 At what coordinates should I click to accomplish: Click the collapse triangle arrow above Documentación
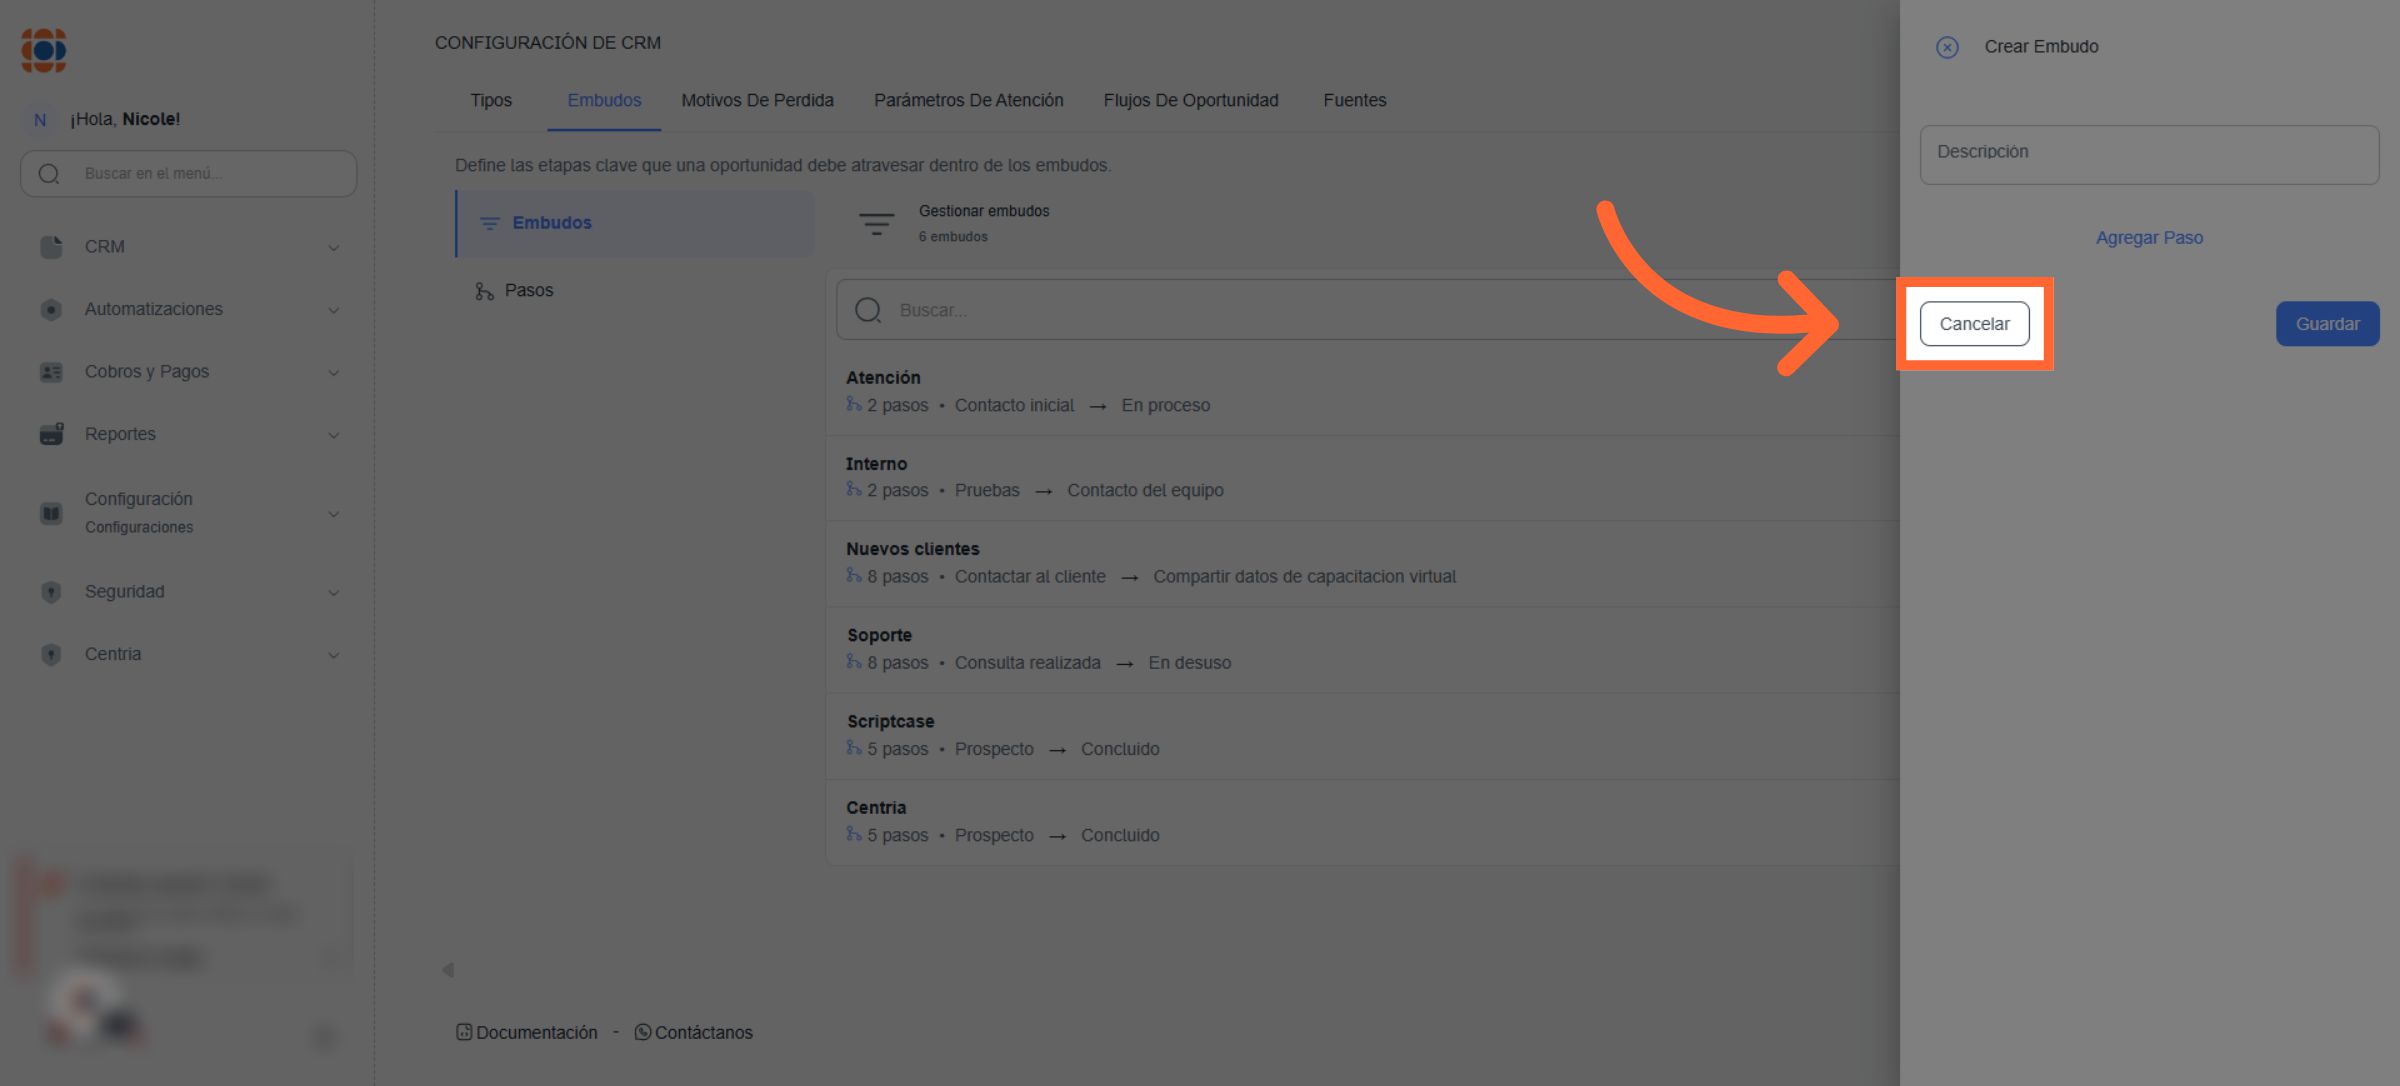(448, 970)
